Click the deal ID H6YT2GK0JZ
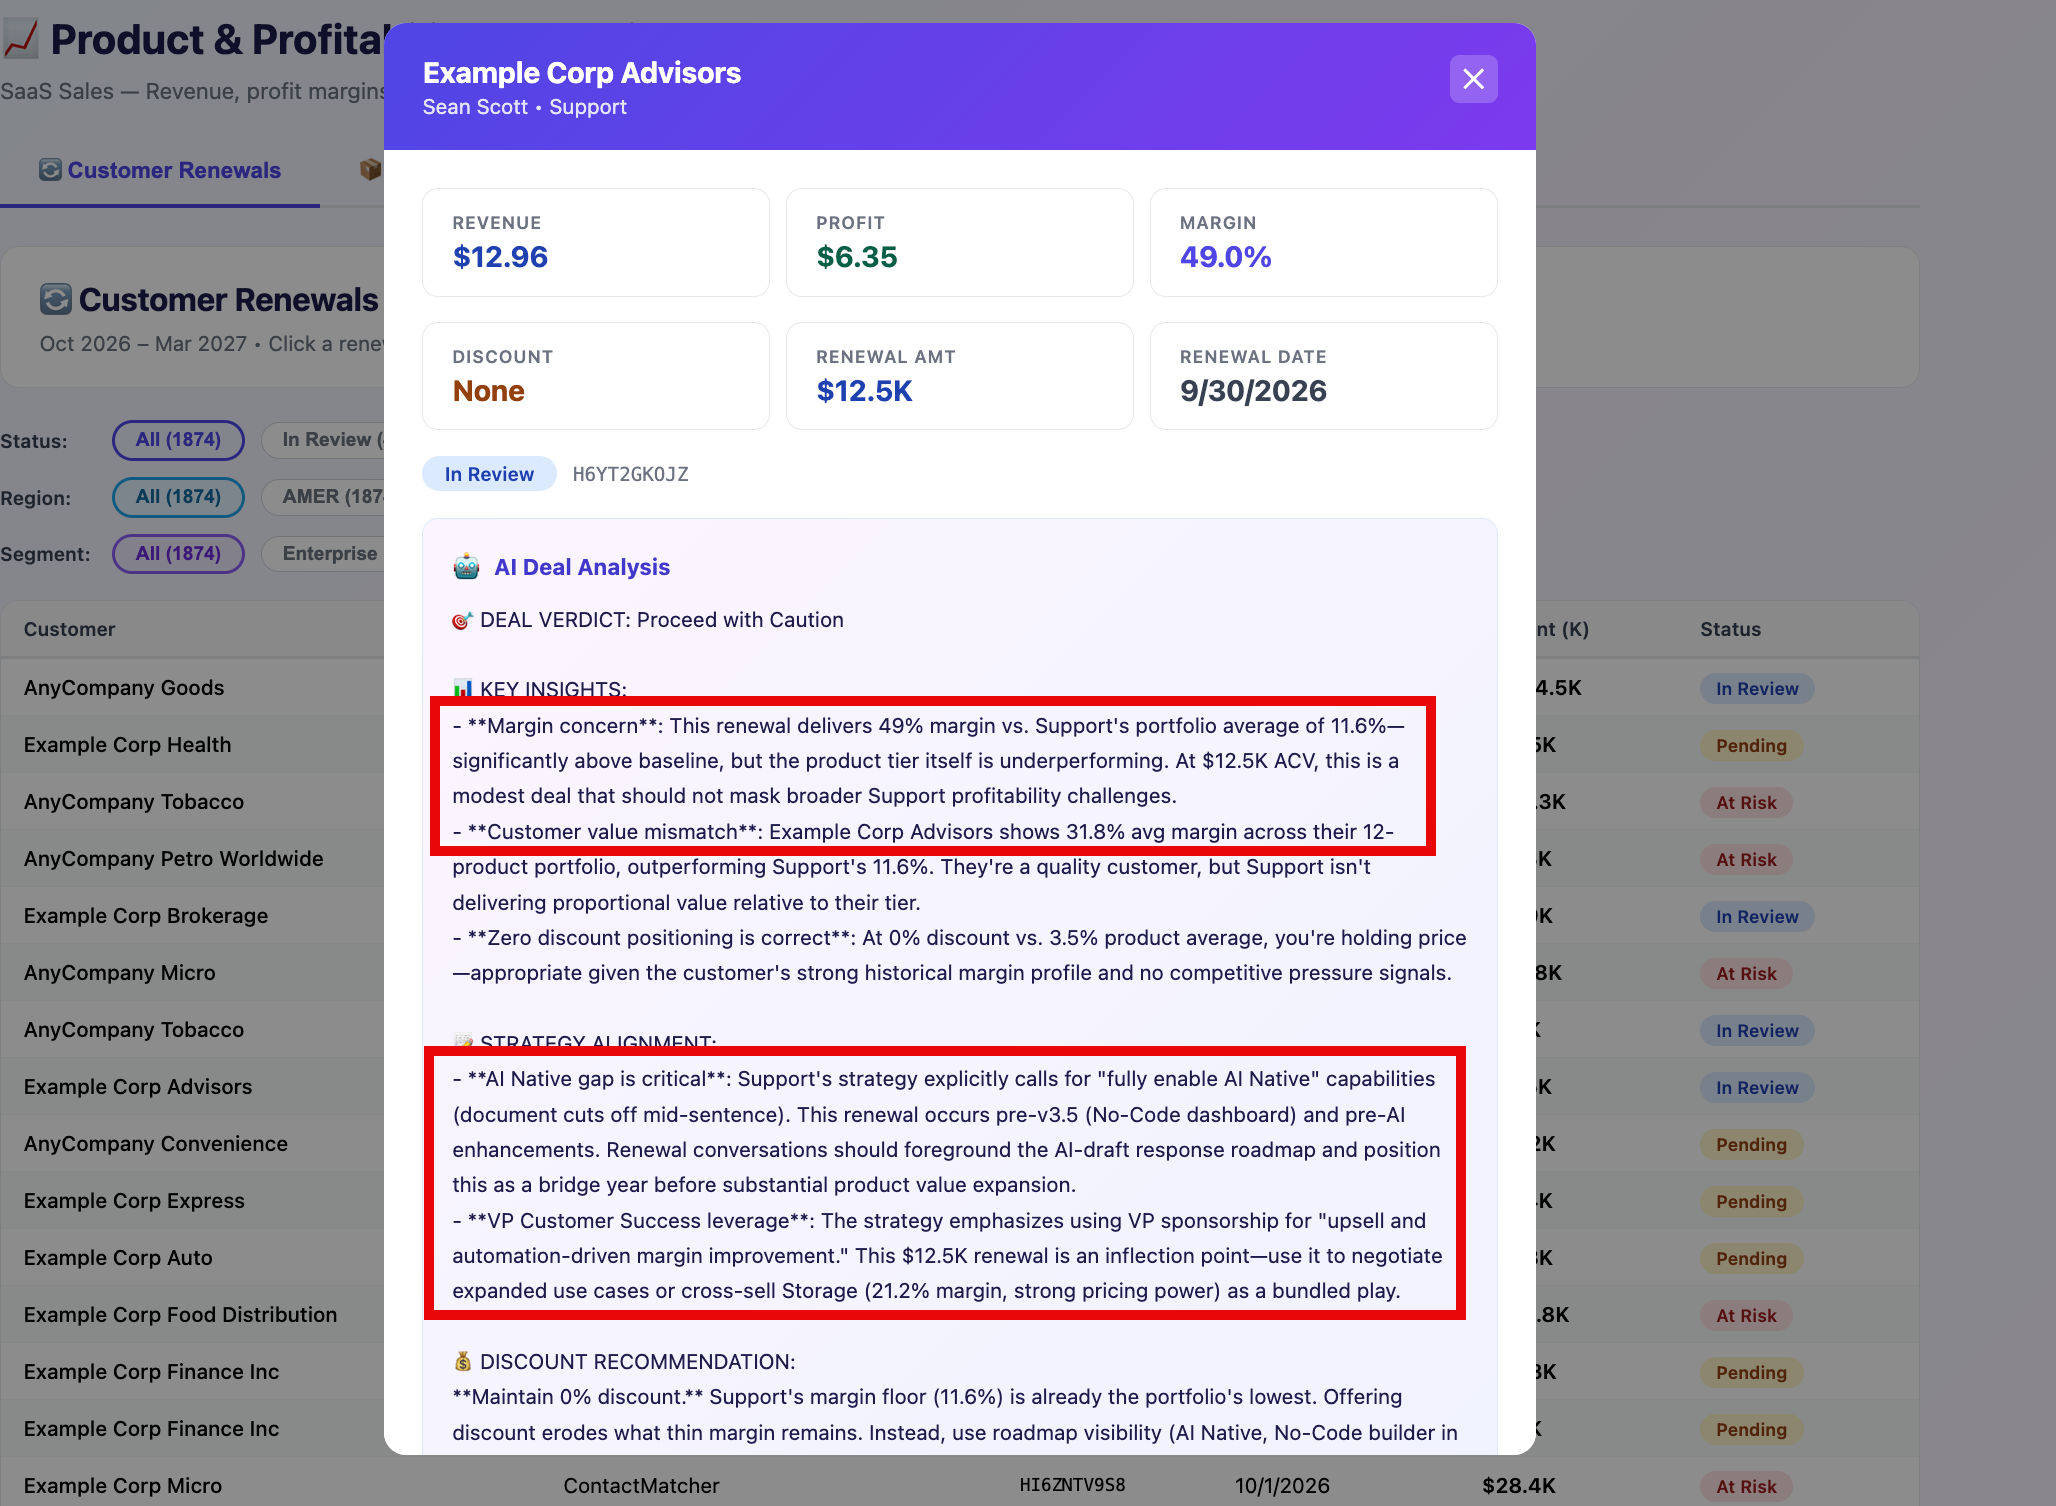 click(x=630, y=474)
